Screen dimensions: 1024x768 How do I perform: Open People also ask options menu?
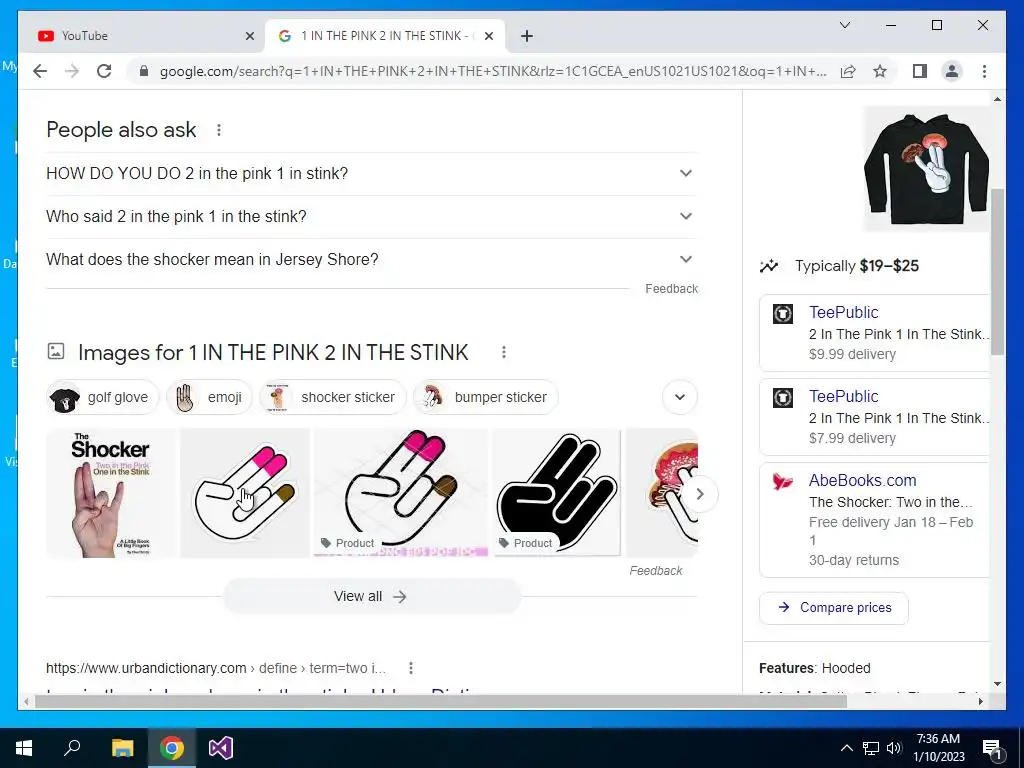pos(219,130)
